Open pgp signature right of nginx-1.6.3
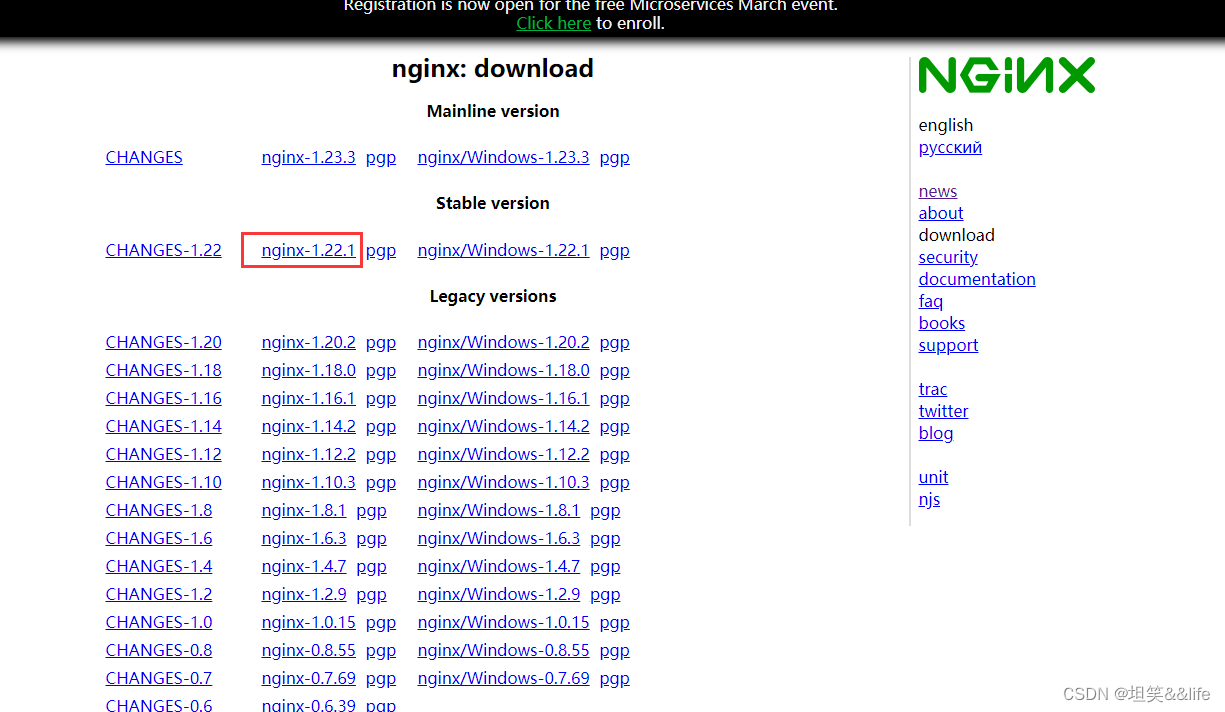This screenshot has height=712, width=1225. 372,538
